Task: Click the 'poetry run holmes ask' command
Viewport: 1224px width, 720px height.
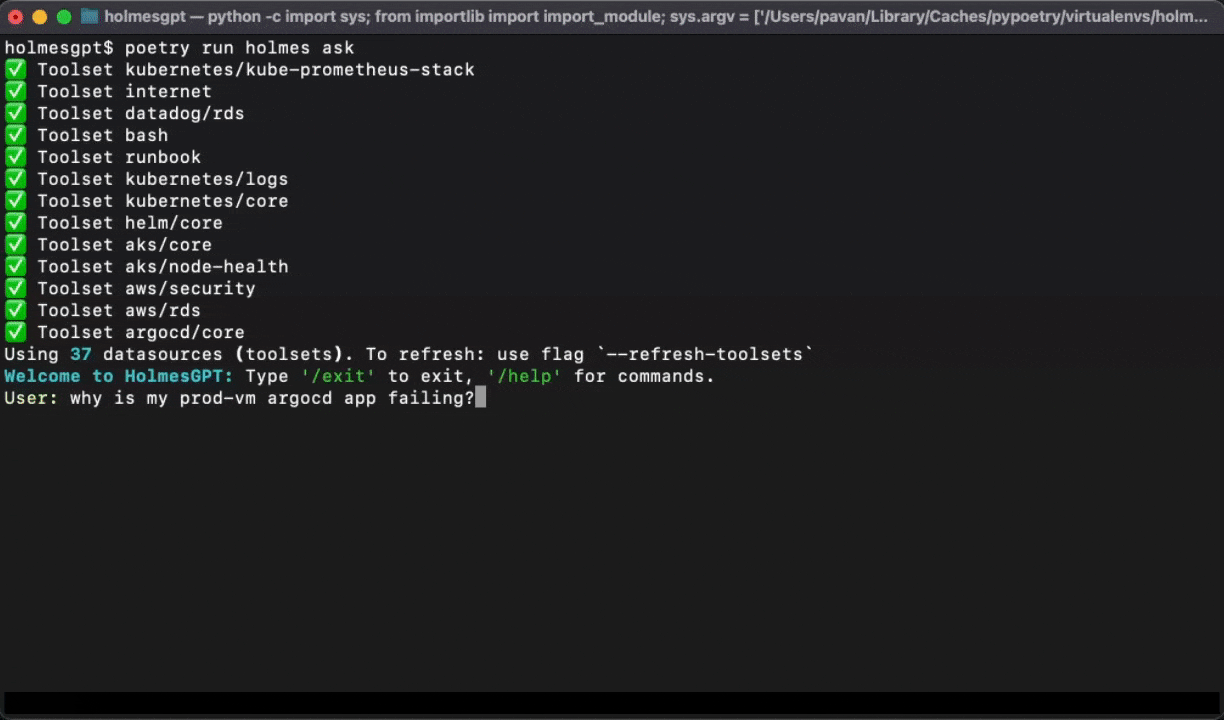Action: click(x=239, y=48)
